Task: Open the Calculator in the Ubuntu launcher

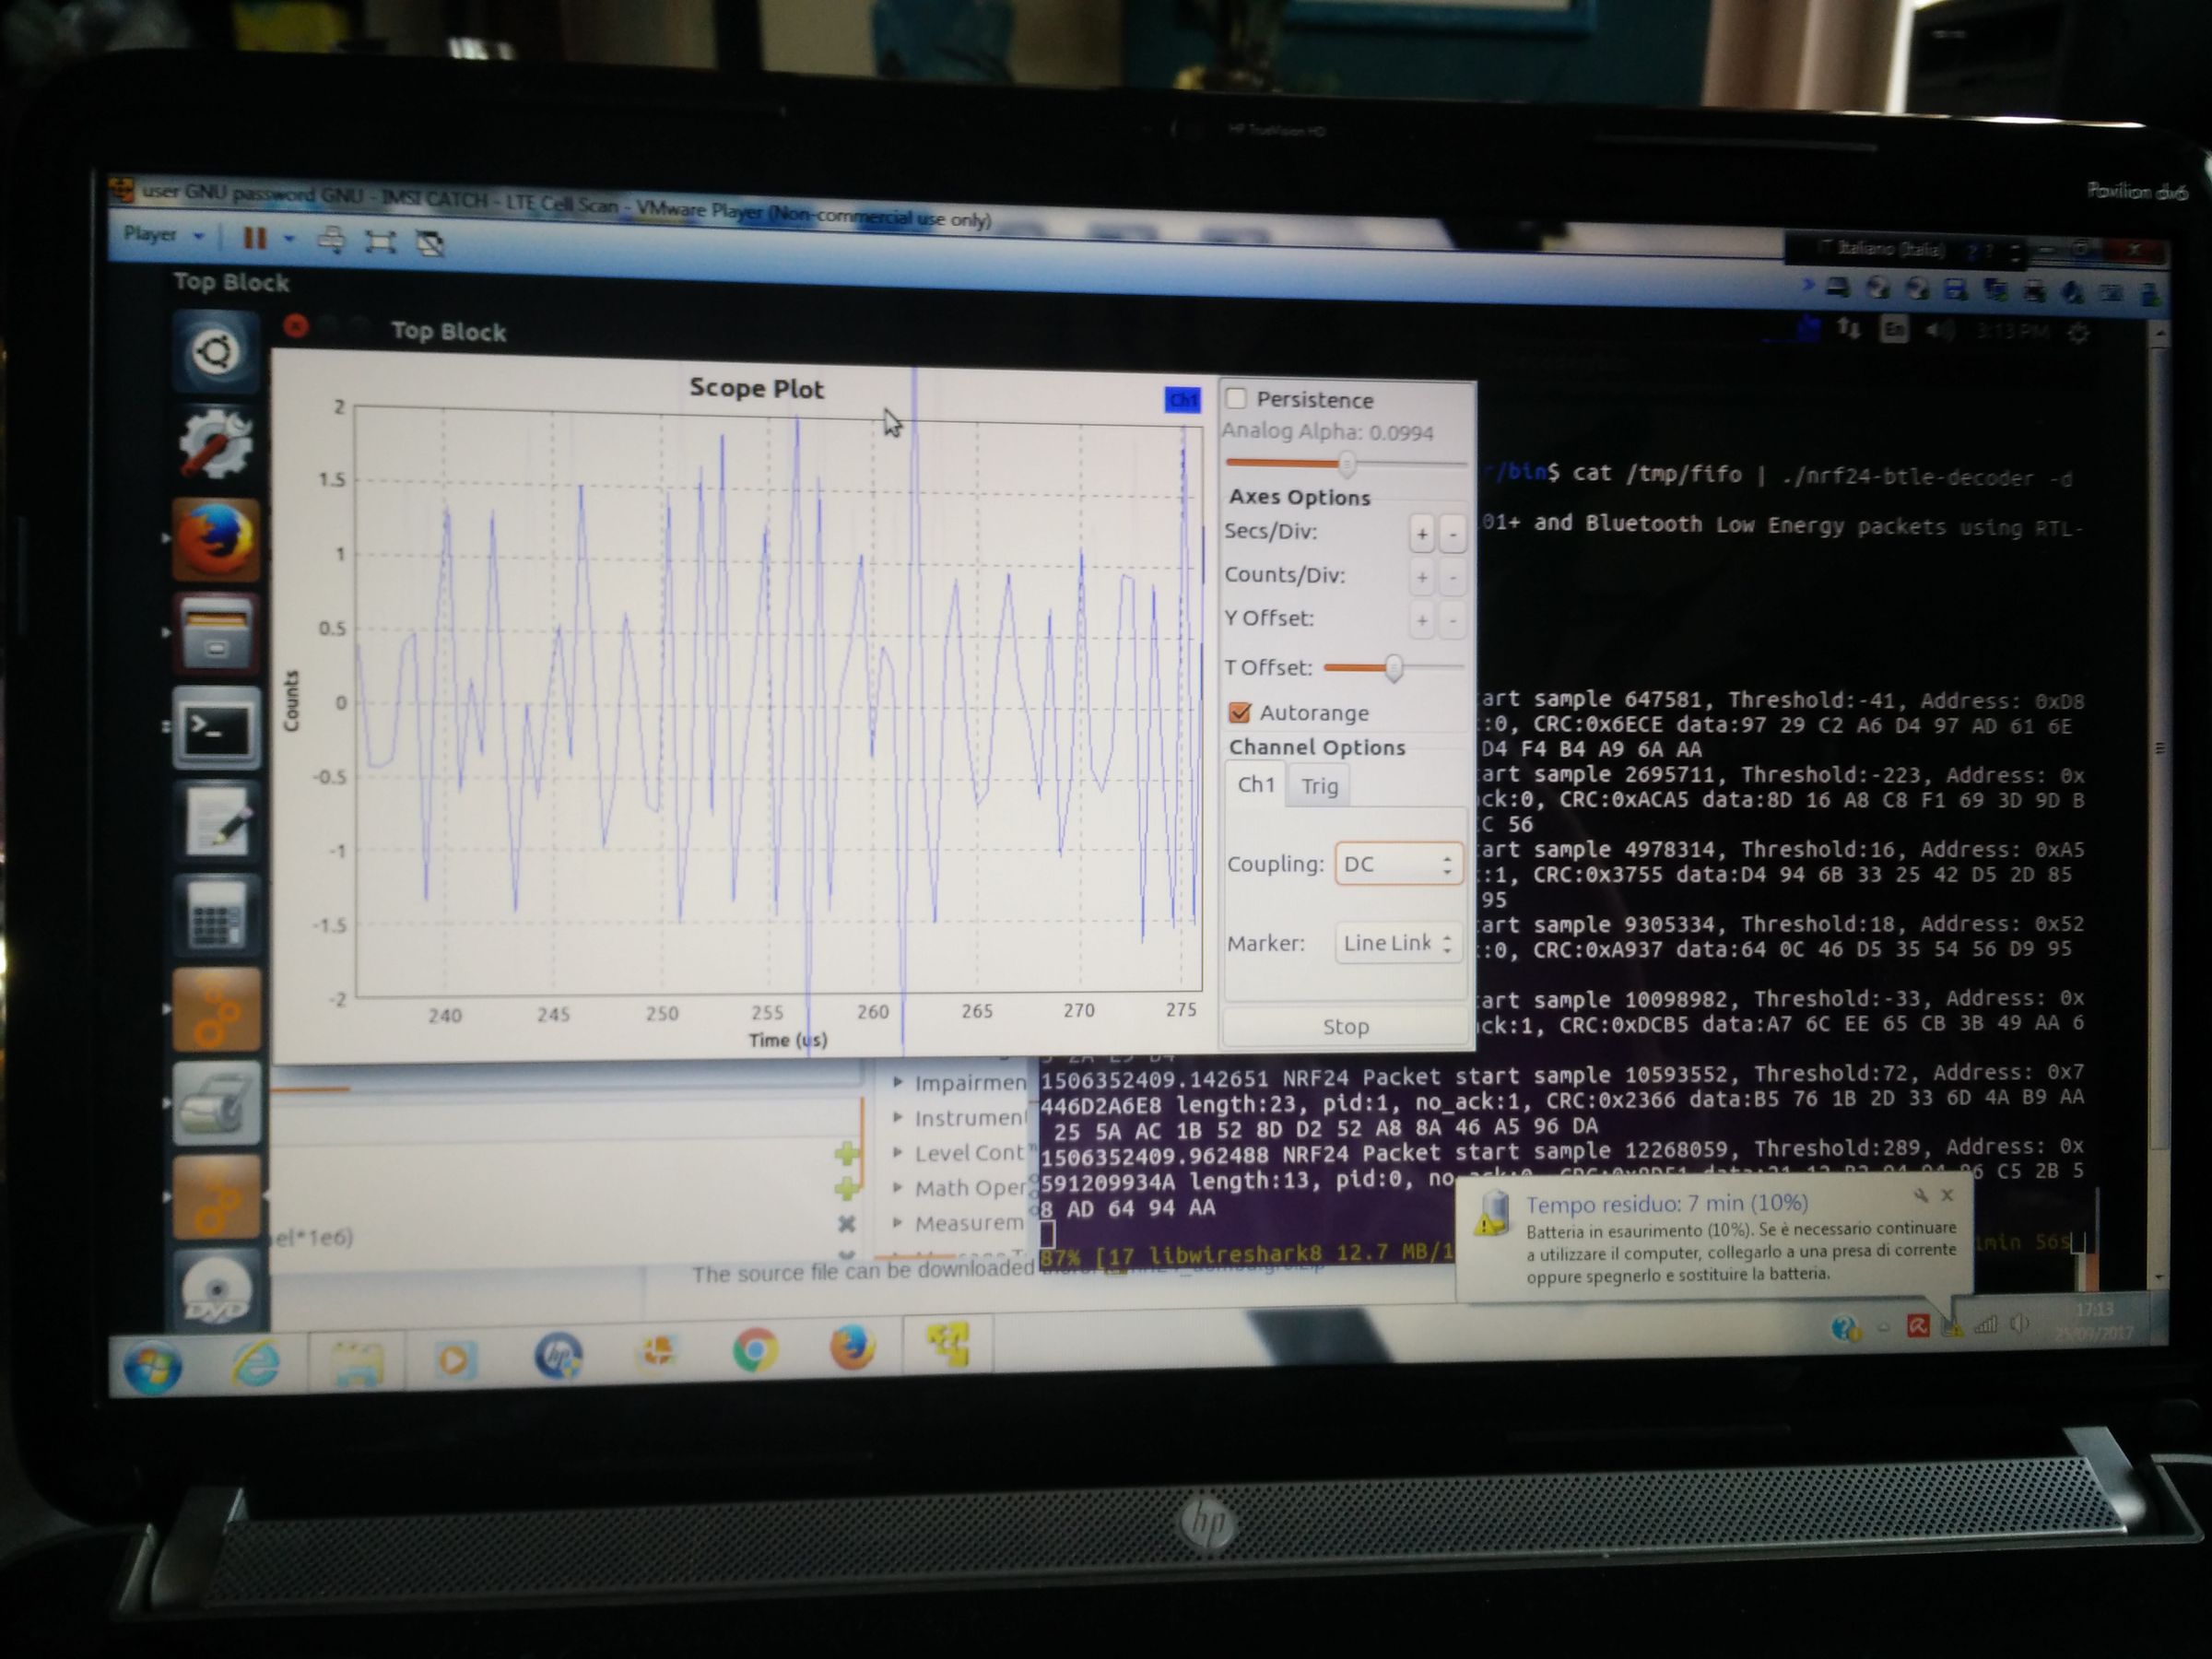Action: 218,912
